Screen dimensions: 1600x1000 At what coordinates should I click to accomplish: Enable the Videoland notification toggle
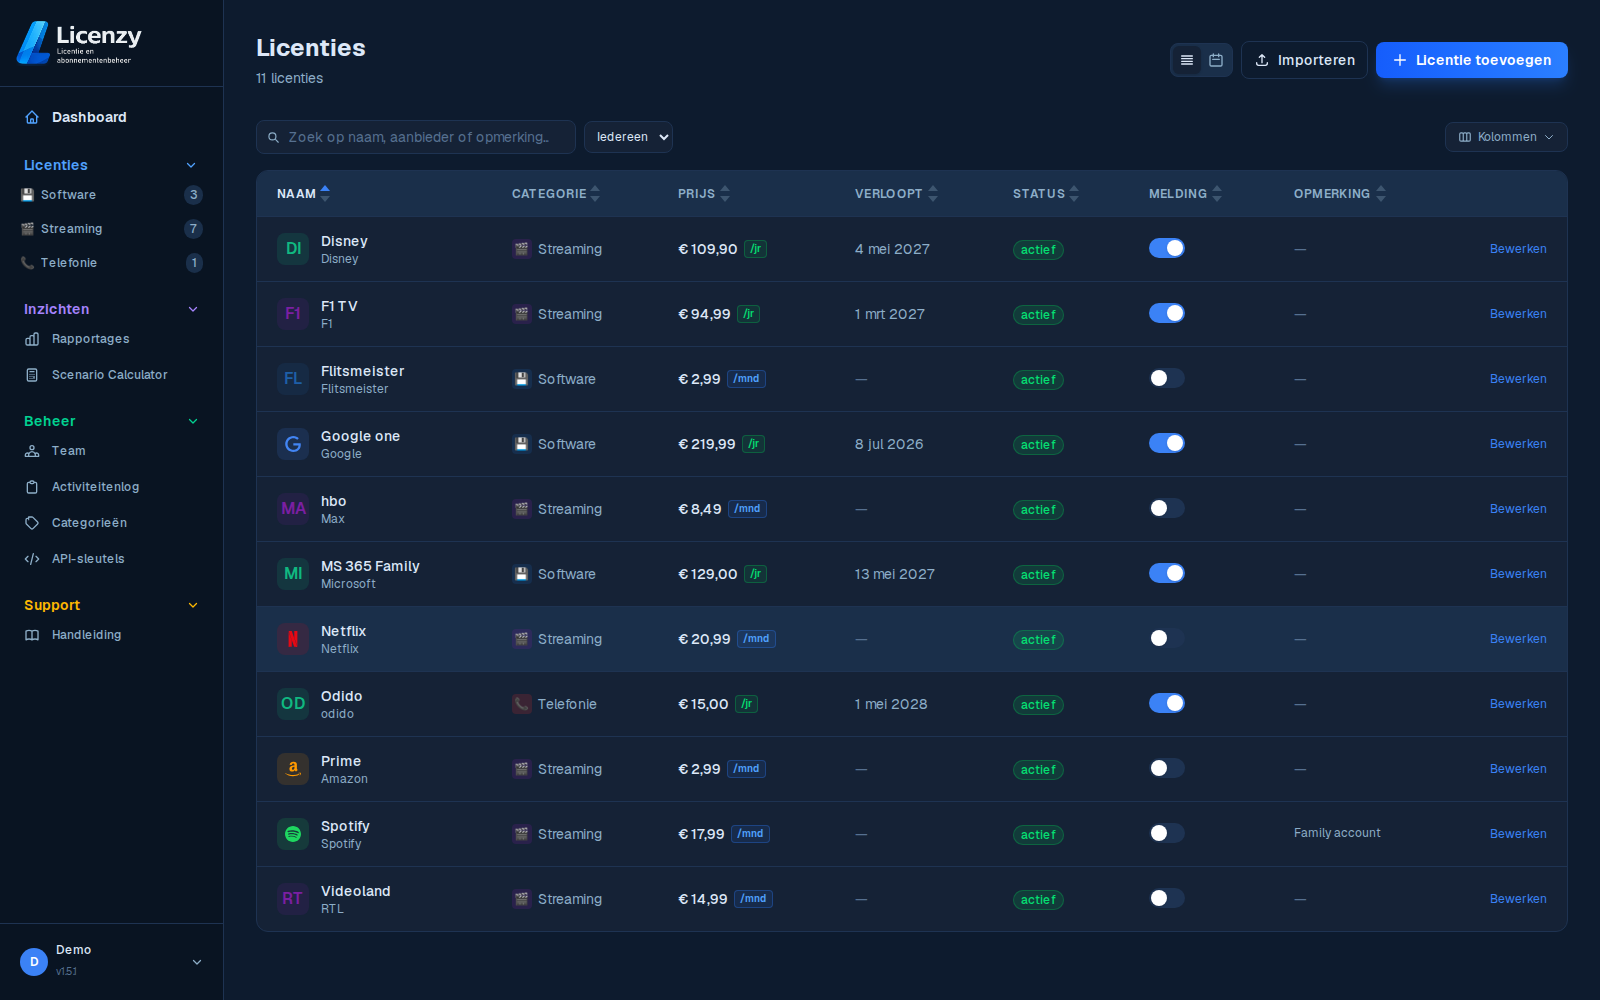point(1166,898)
